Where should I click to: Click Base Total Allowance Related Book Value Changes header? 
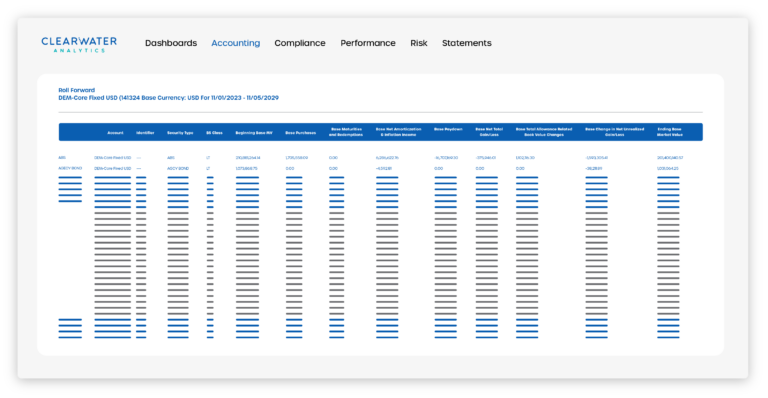coord(544,132)
